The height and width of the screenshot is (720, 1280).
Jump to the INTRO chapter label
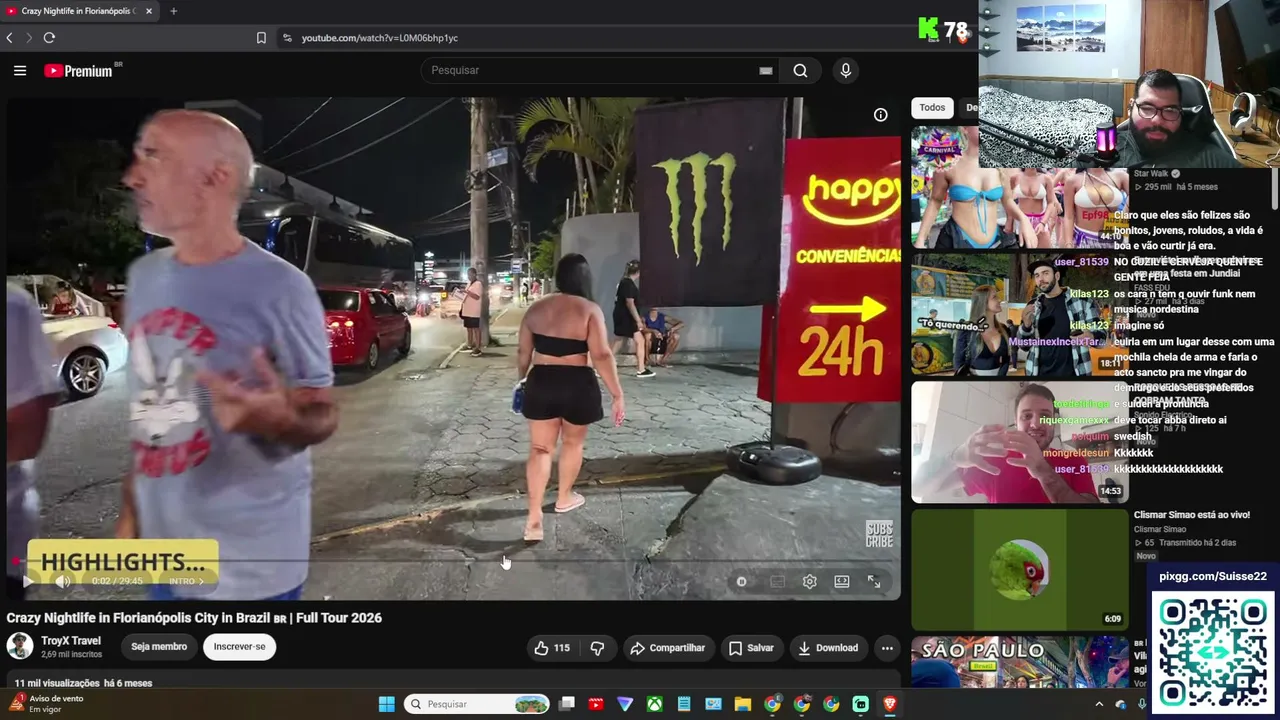(185, 581)
